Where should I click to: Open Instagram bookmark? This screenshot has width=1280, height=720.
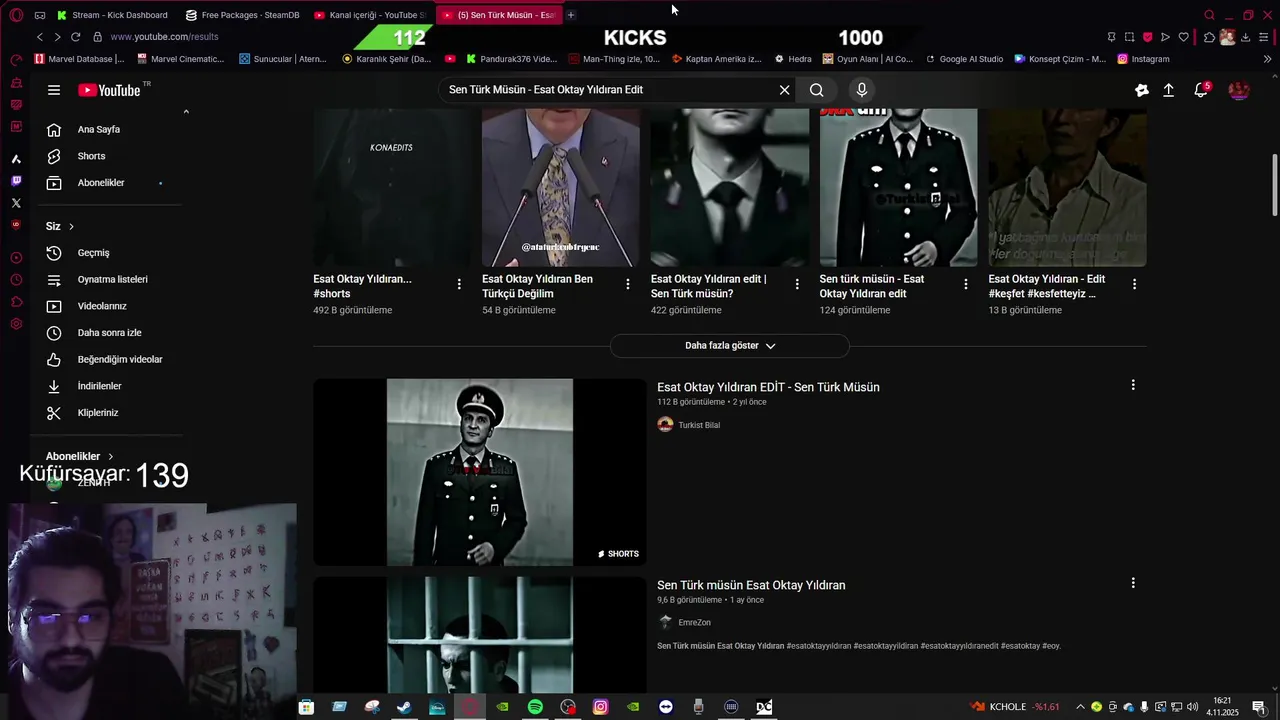point(1143,59)
